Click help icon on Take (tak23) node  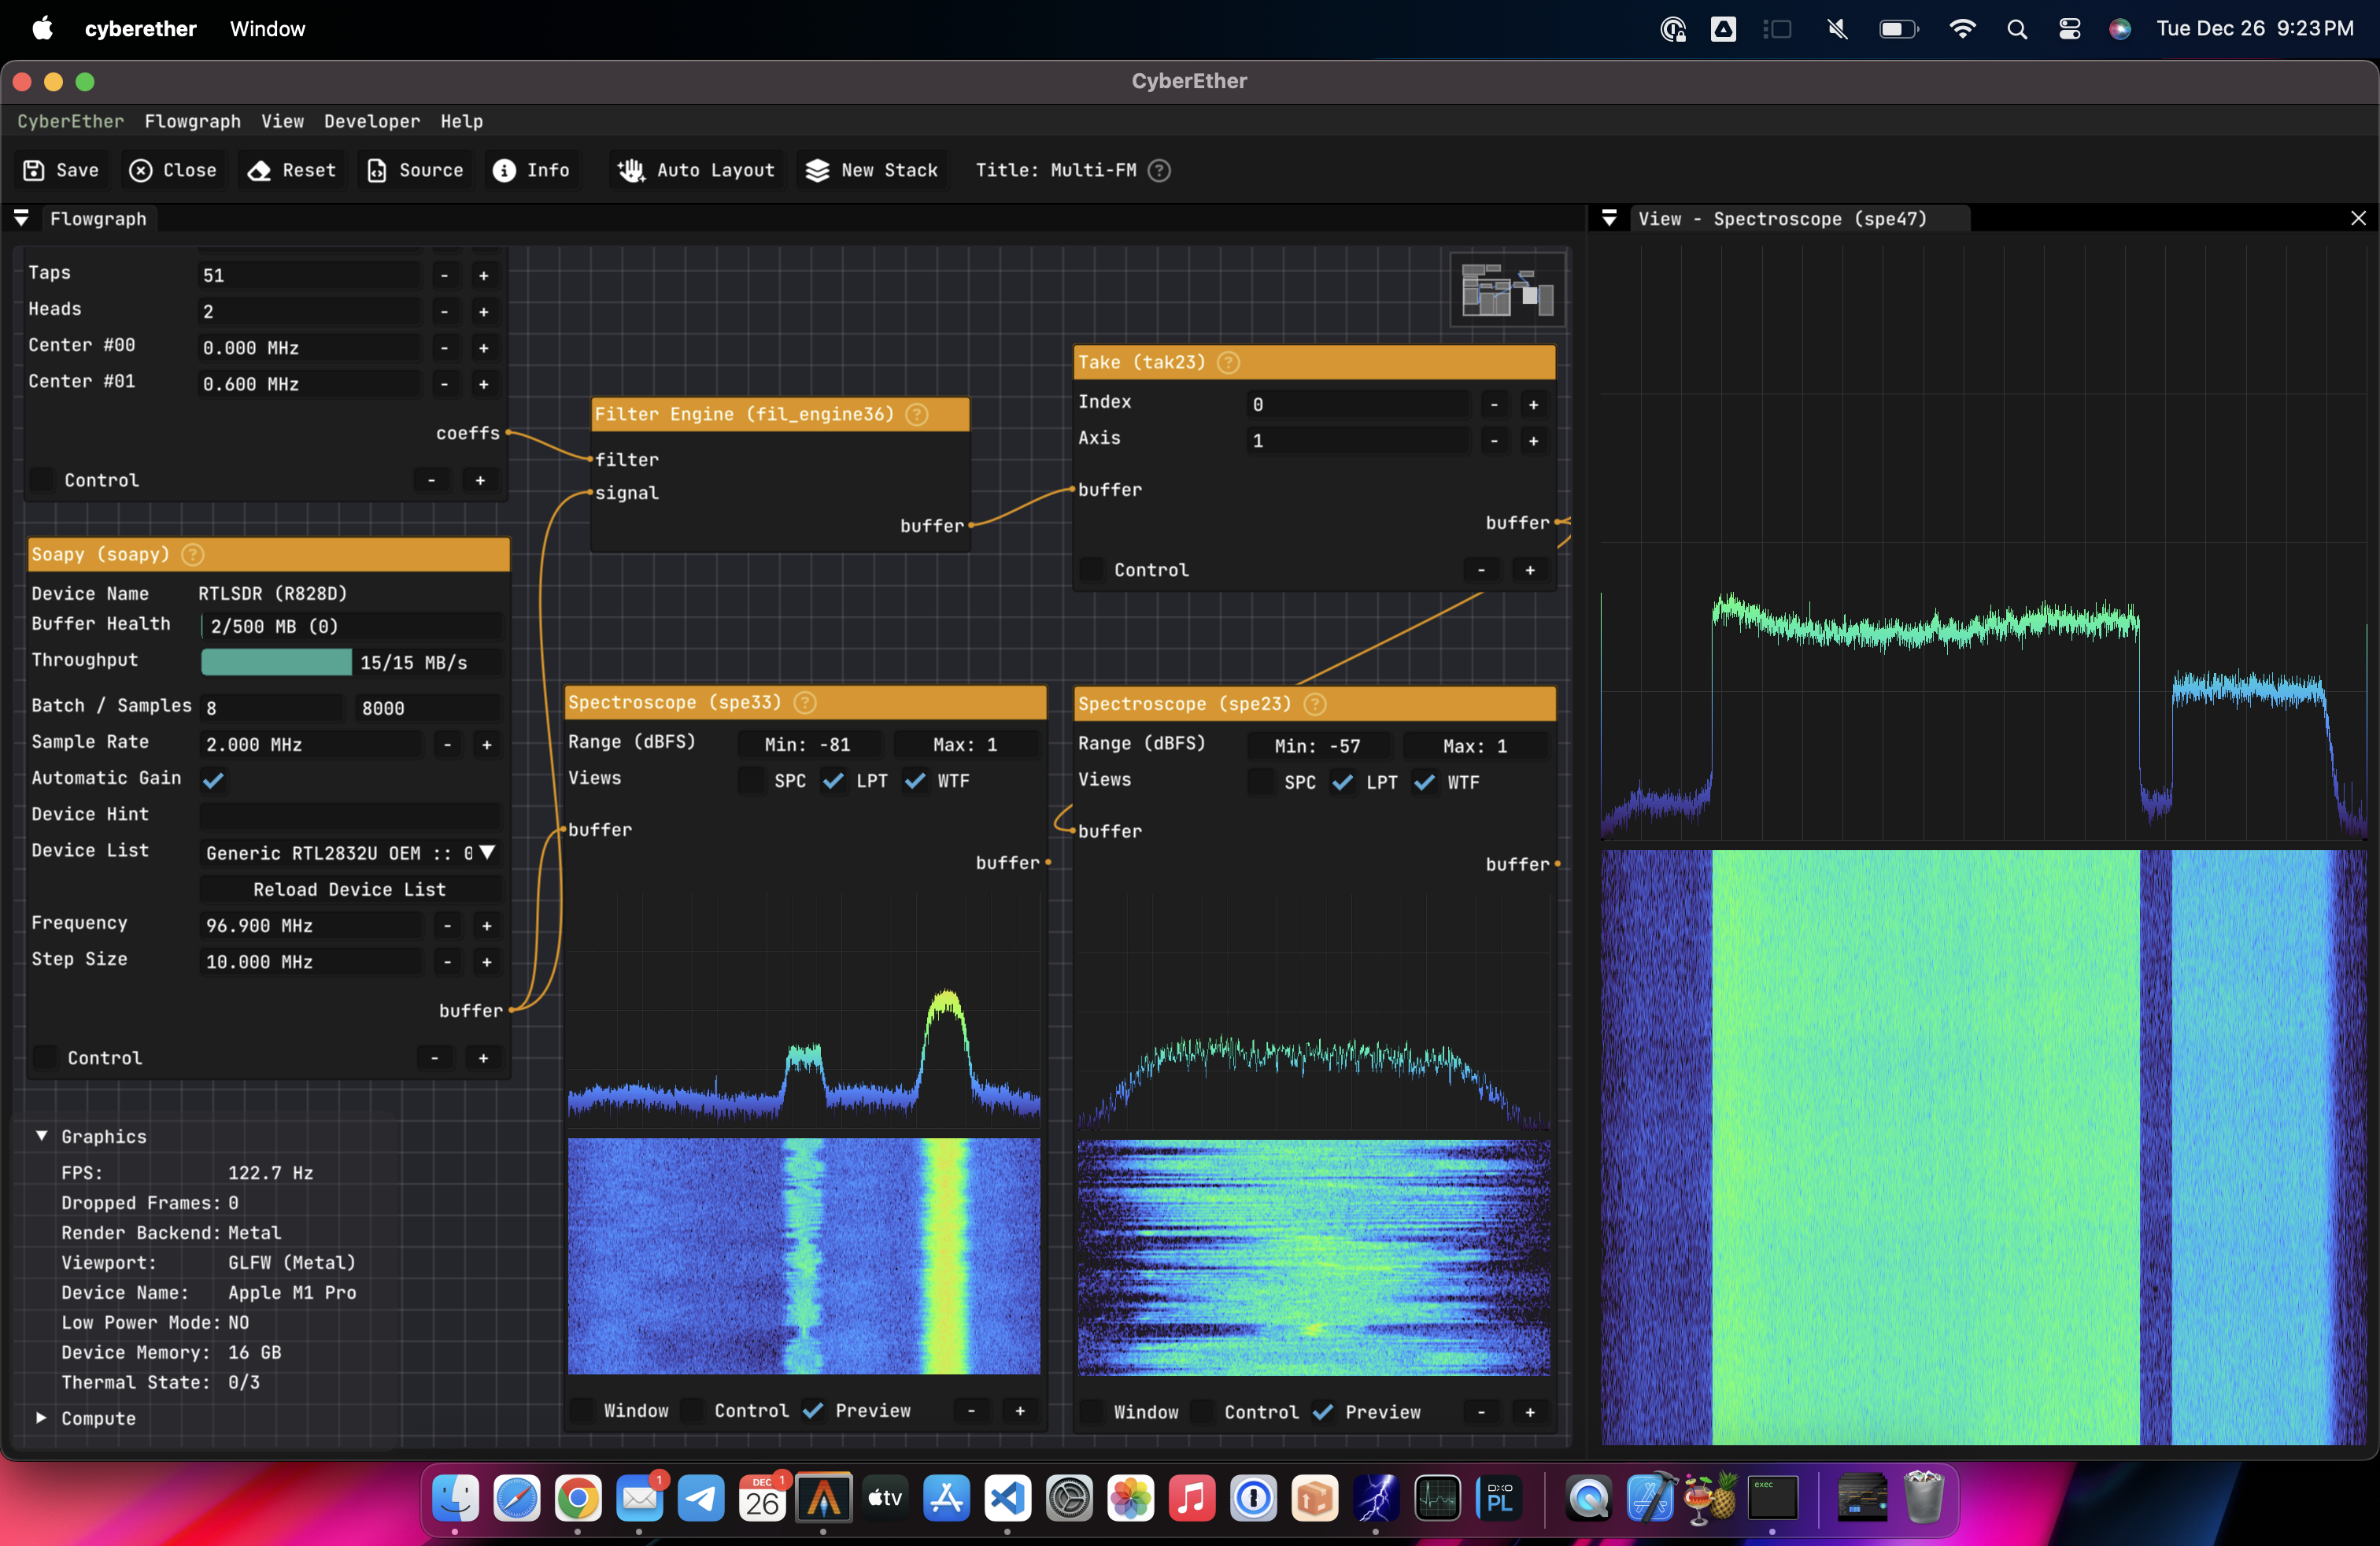[1228, 362]
